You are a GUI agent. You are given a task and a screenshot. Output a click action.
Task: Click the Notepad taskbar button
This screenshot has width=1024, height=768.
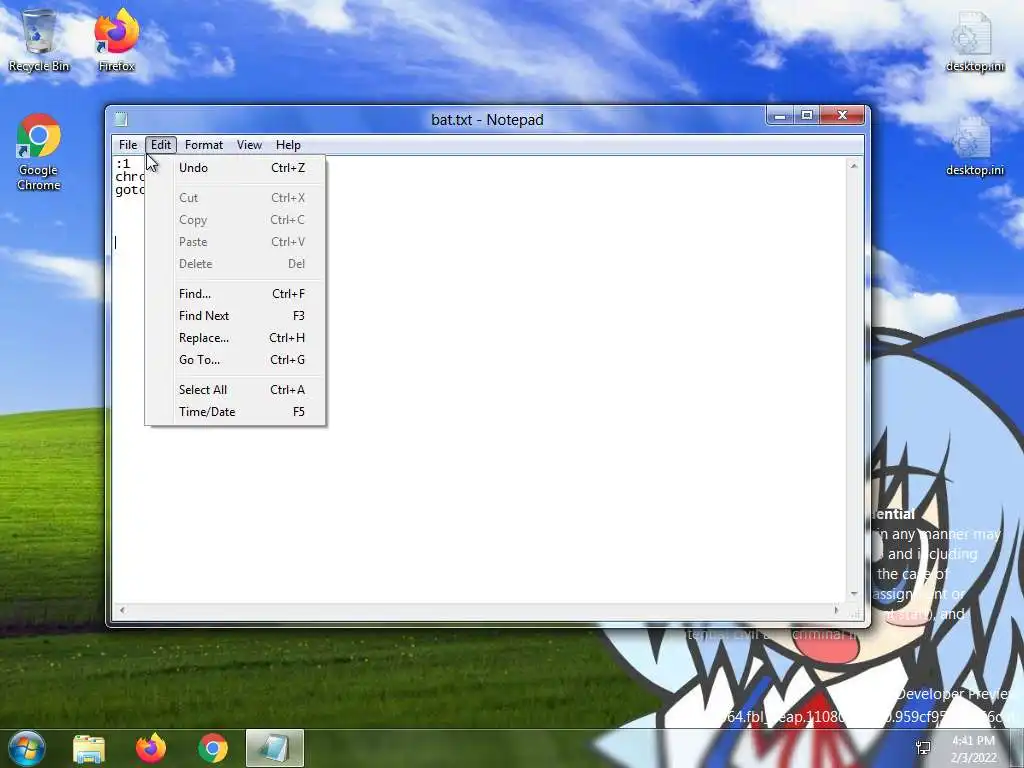275,748
